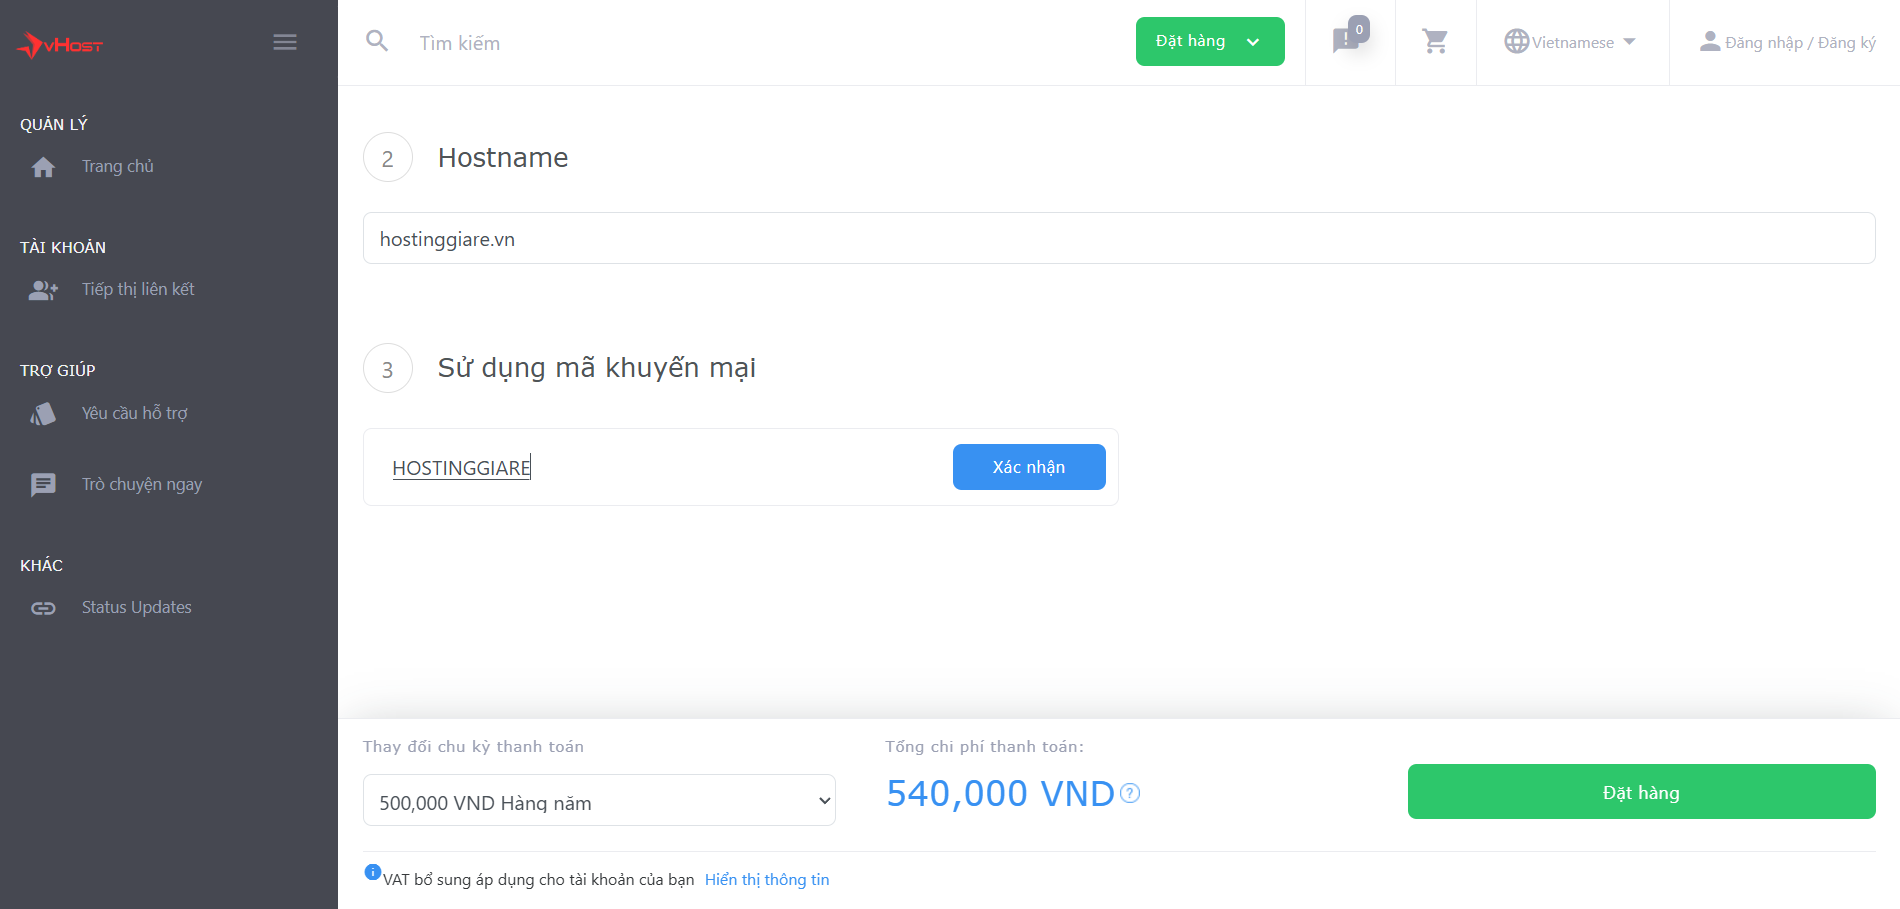The width and height of the screenshot is (1900, 909).
Task: Open the notifications message icon
Action: [x=1346, y=41]
